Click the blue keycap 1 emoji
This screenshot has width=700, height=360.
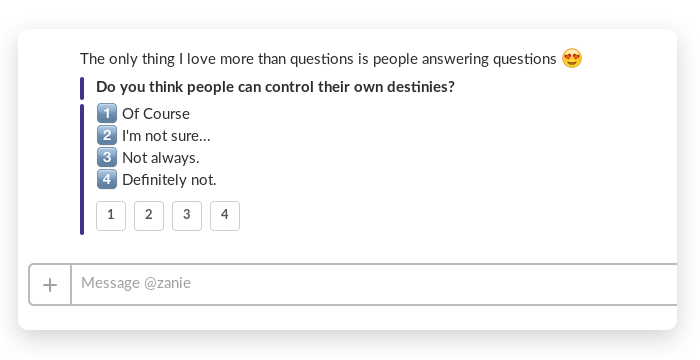(x=107, y=113)
